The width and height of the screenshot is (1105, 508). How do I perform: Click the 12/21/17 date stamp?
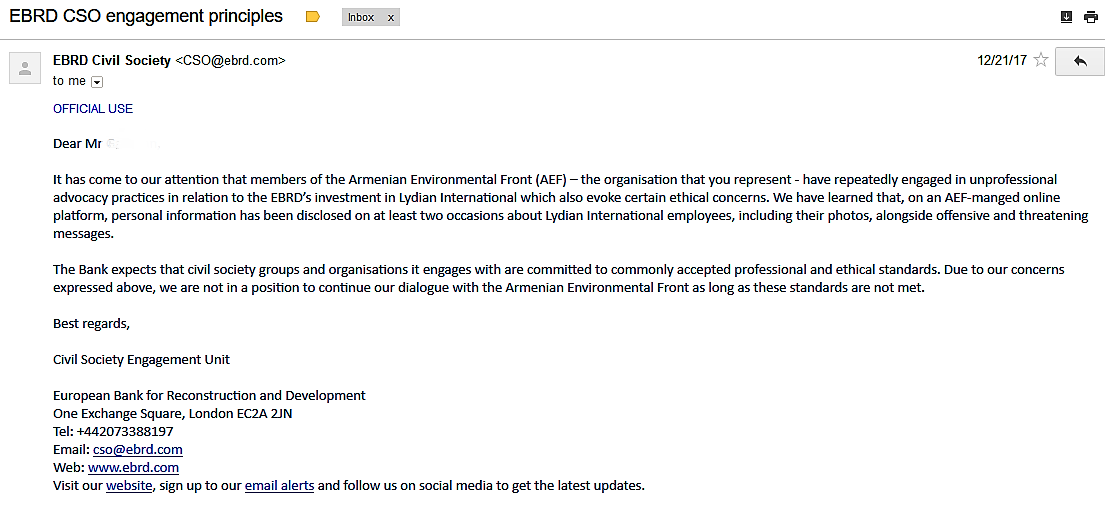1001,61
